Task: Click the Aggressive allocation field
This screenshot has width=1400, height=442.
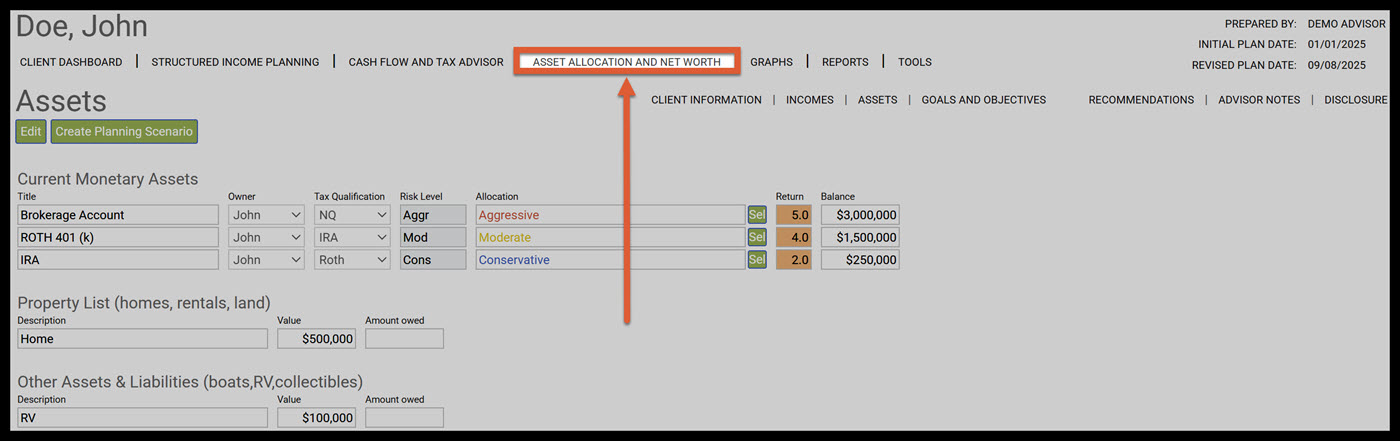Action: point(610,215)
